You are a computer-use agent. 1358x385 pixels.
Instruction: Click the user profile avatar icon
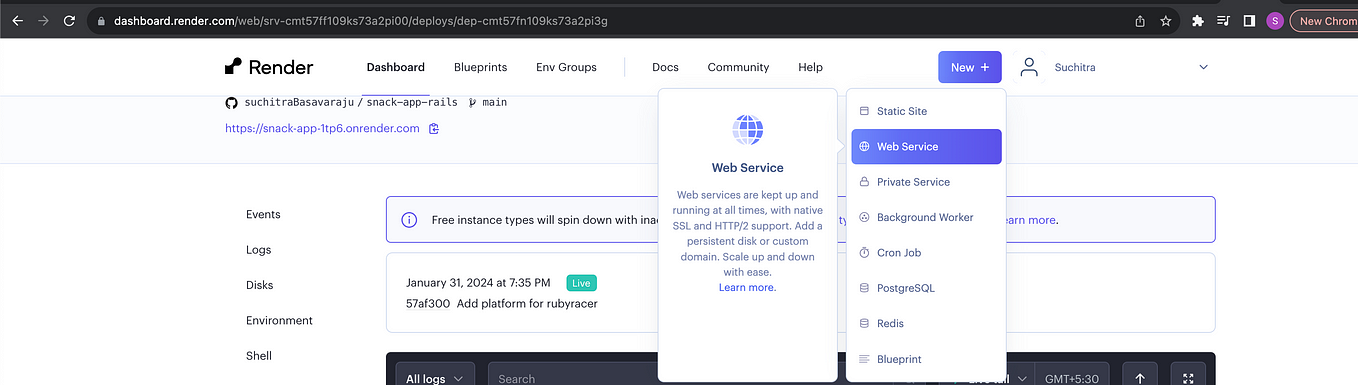pyautogui.click(x=1028, y=67)
